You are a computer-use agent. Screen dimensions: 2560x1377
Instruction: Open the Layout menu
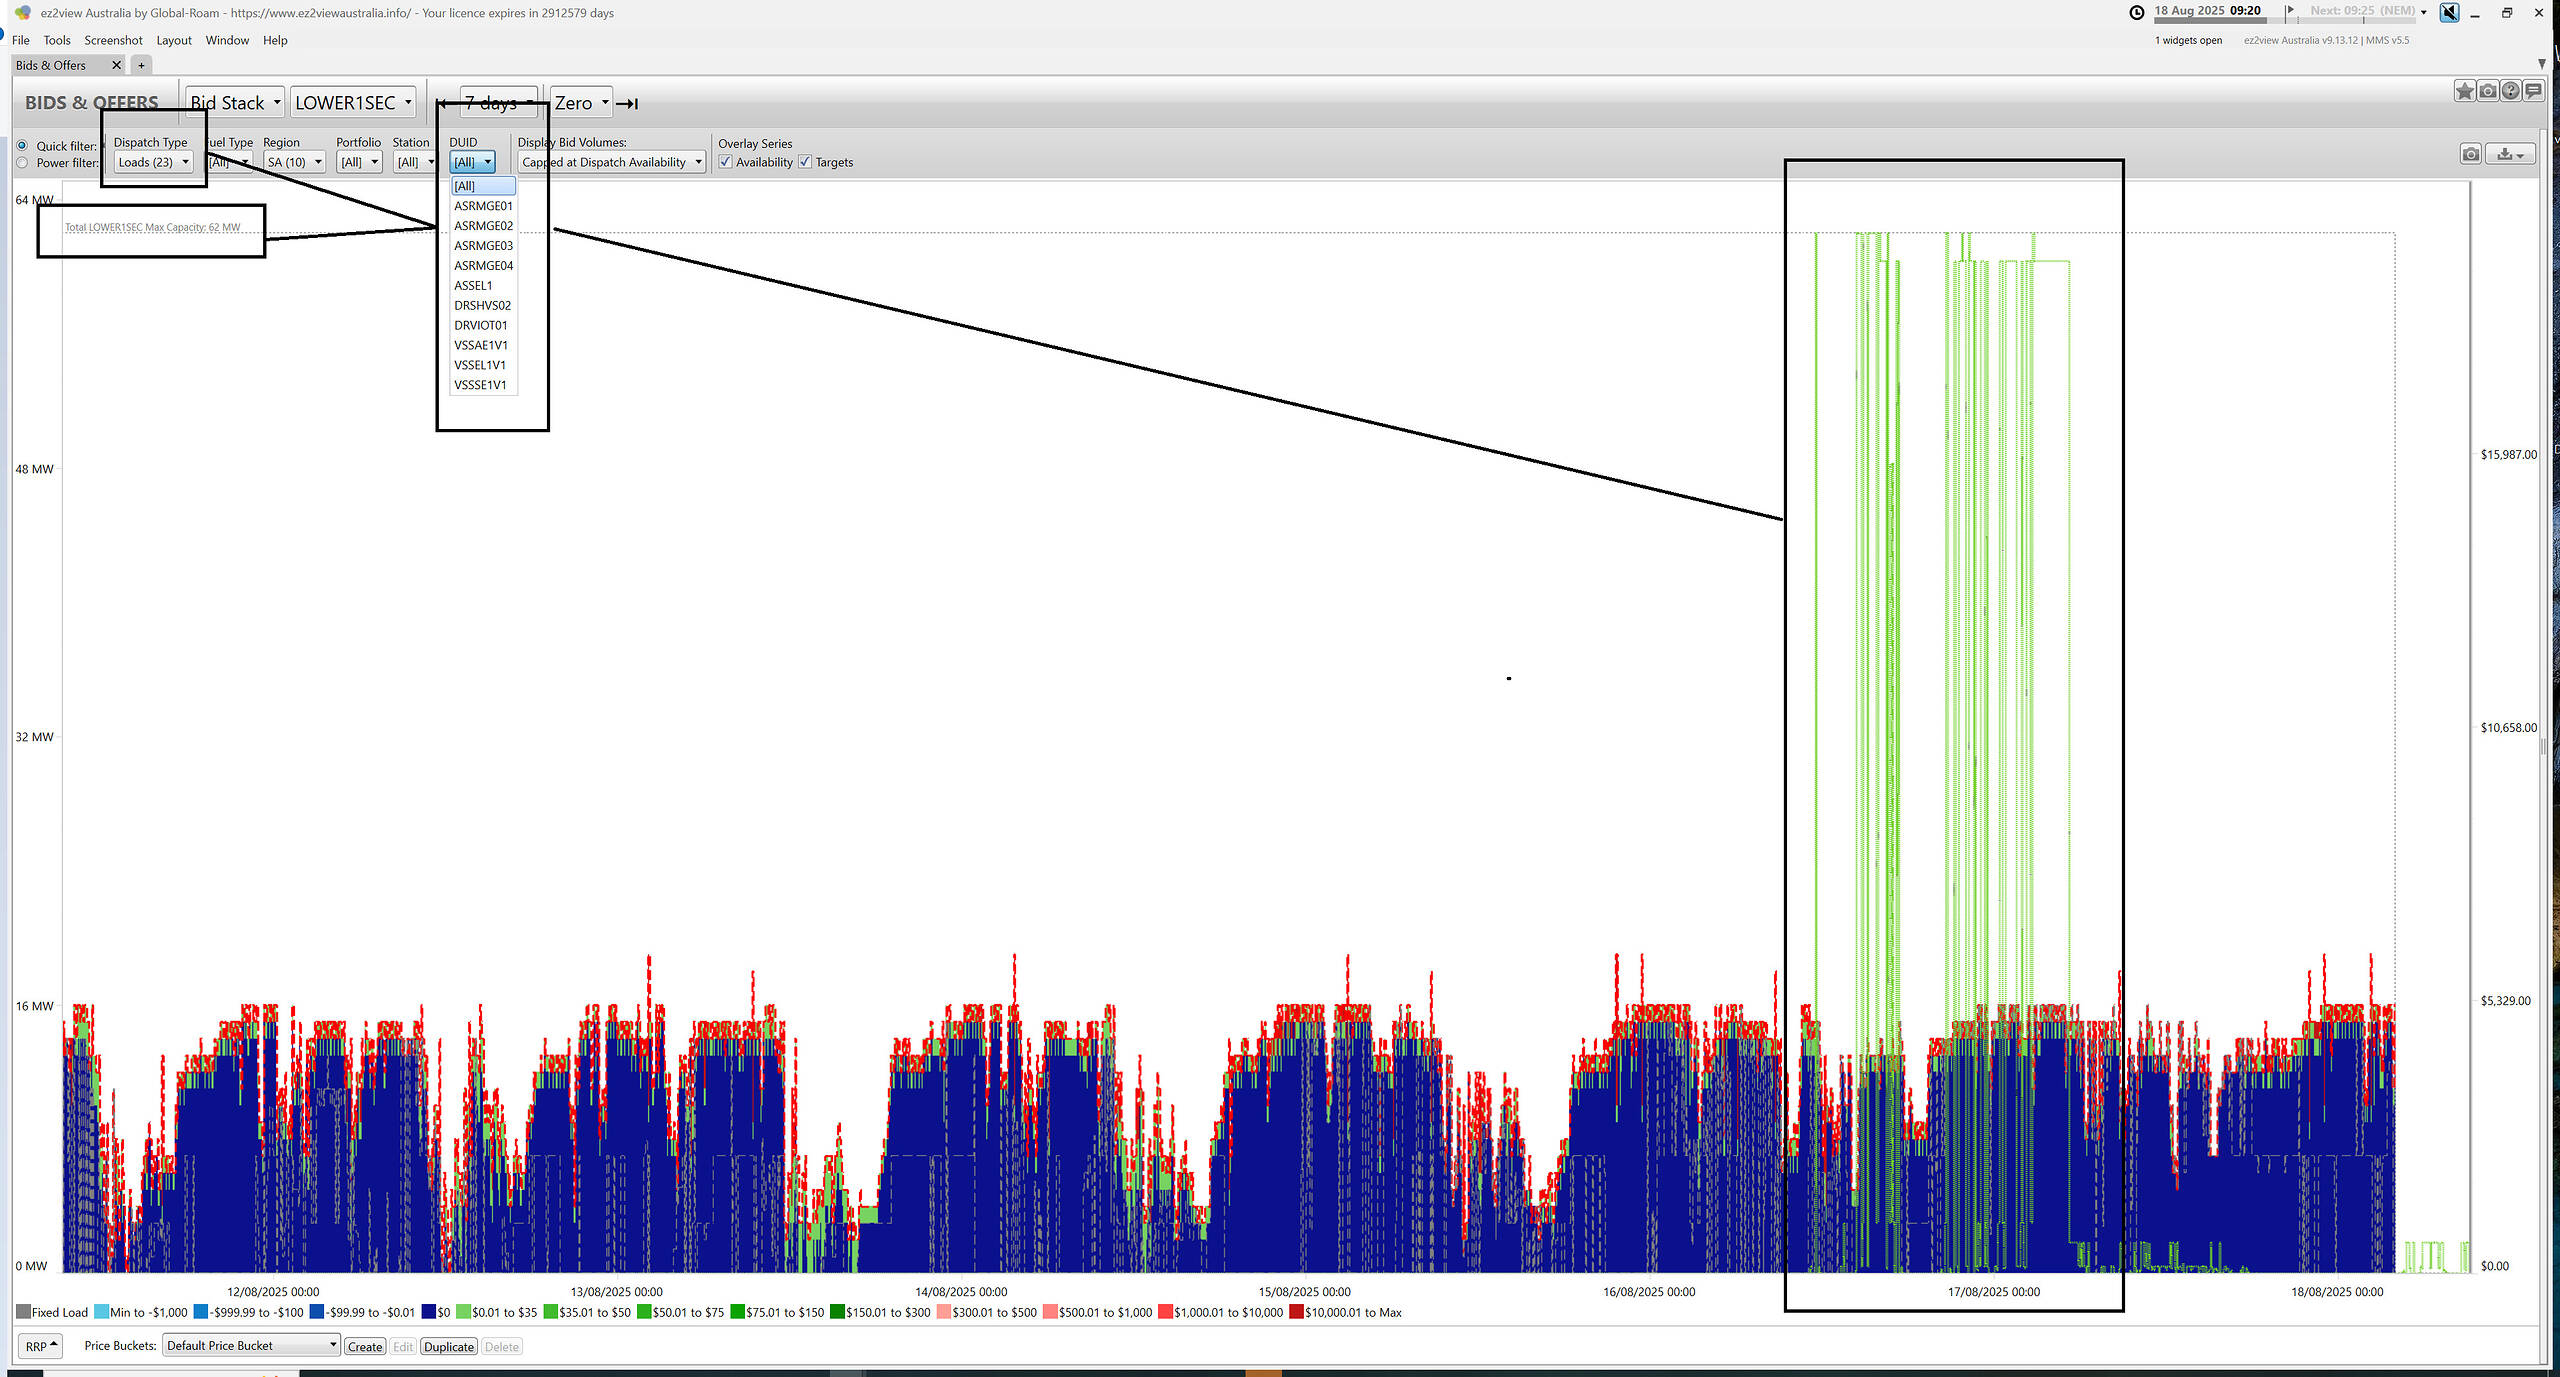174,40
